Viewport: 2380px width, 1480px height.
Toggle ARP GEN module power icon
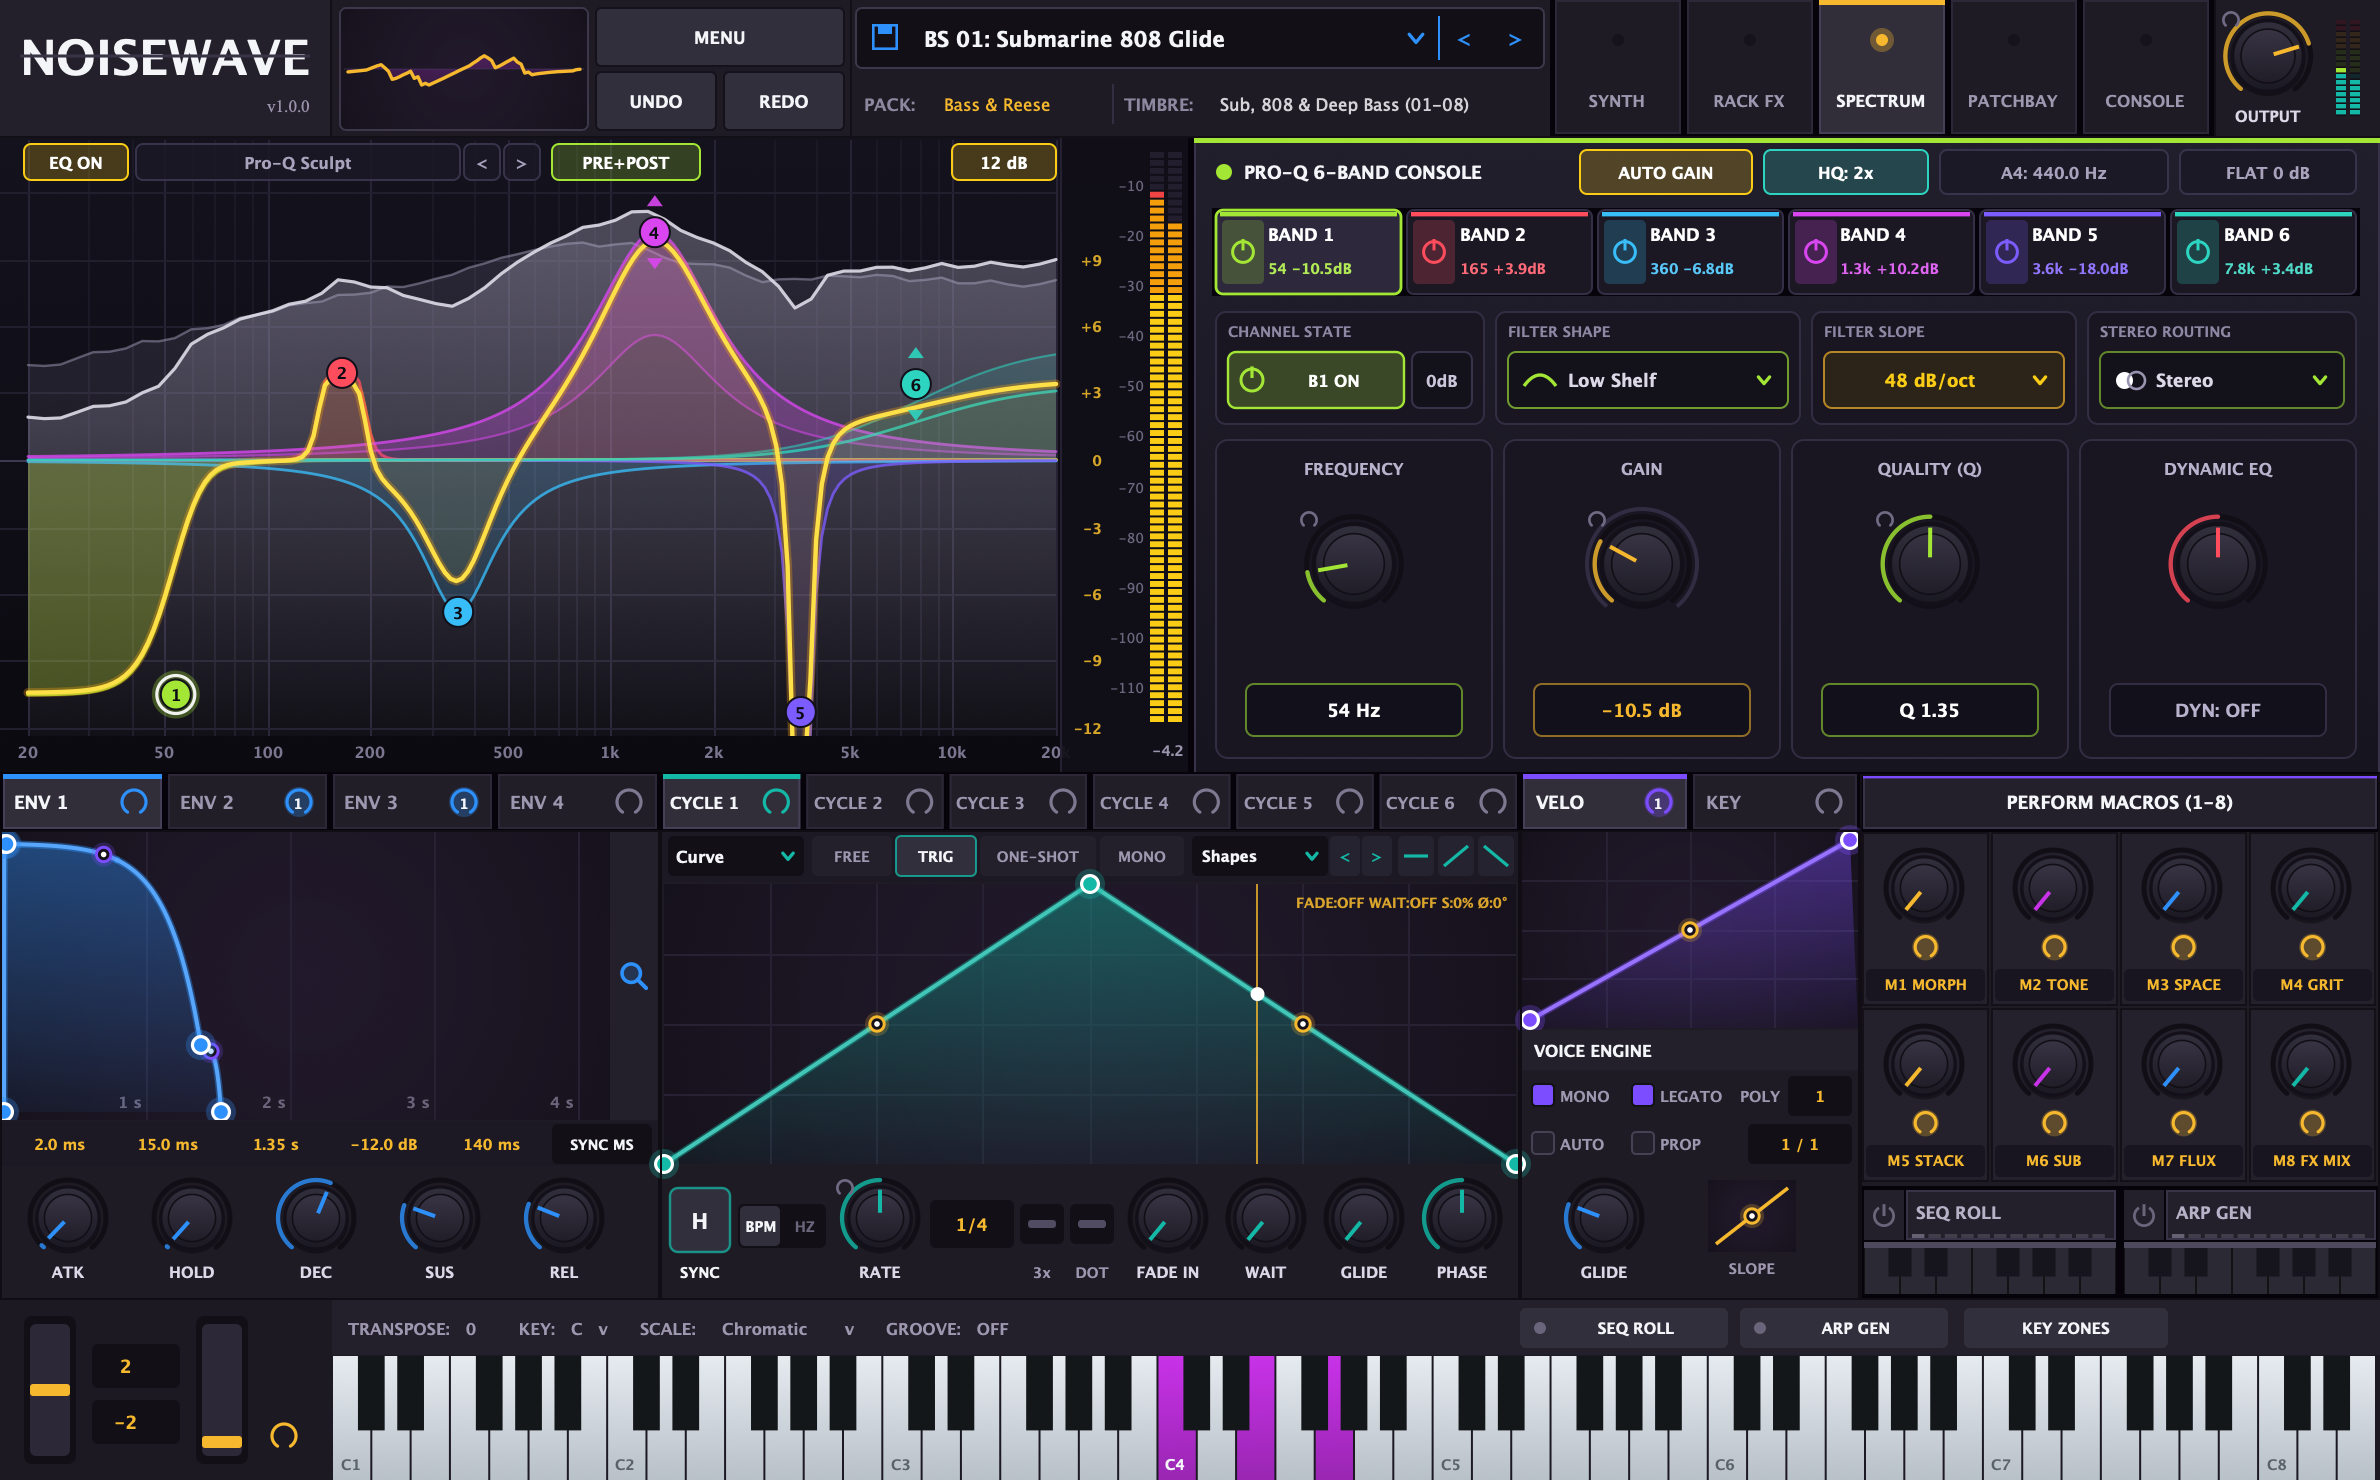(2144, 1215)
